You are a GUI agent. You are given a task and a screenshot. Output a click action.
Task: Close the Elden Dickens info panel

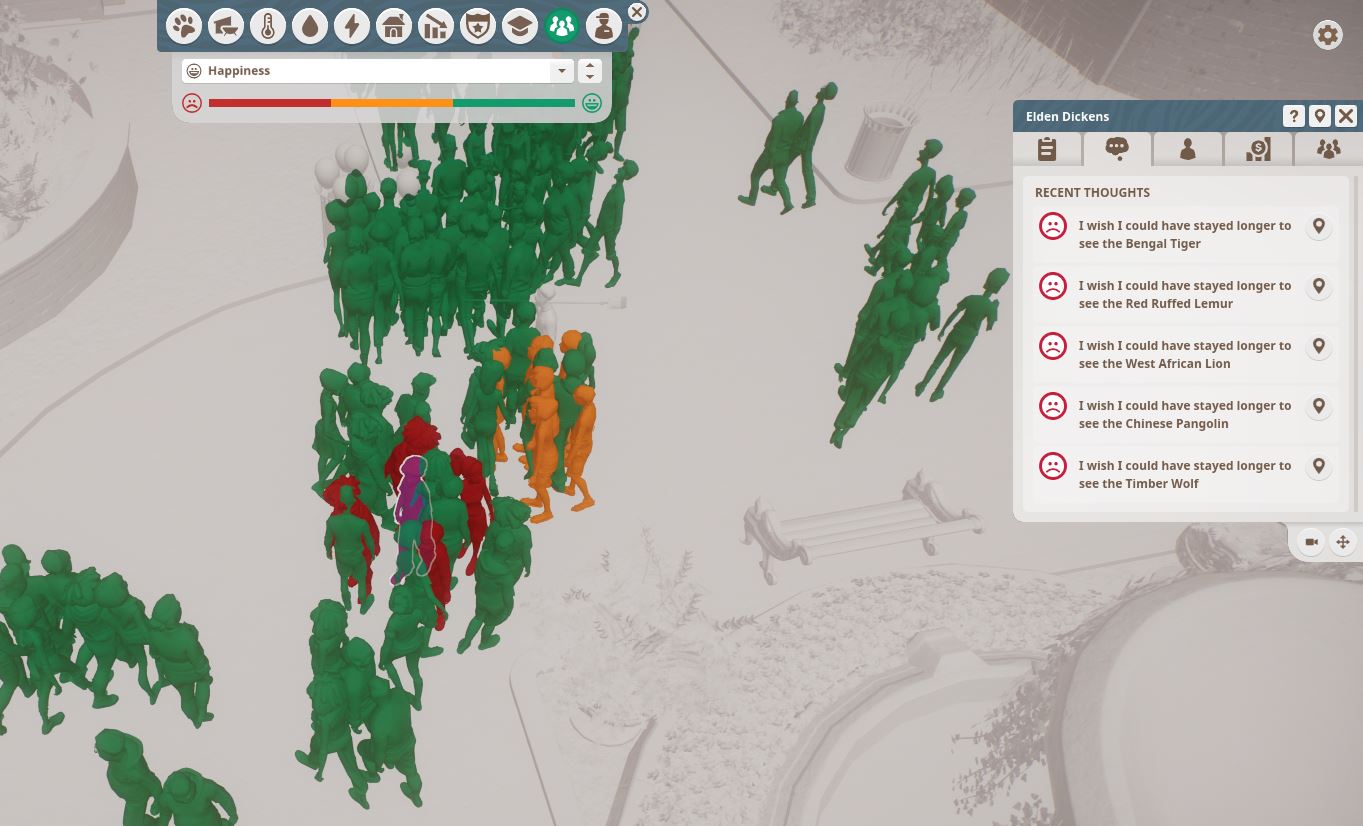(x=1346, y=116)
